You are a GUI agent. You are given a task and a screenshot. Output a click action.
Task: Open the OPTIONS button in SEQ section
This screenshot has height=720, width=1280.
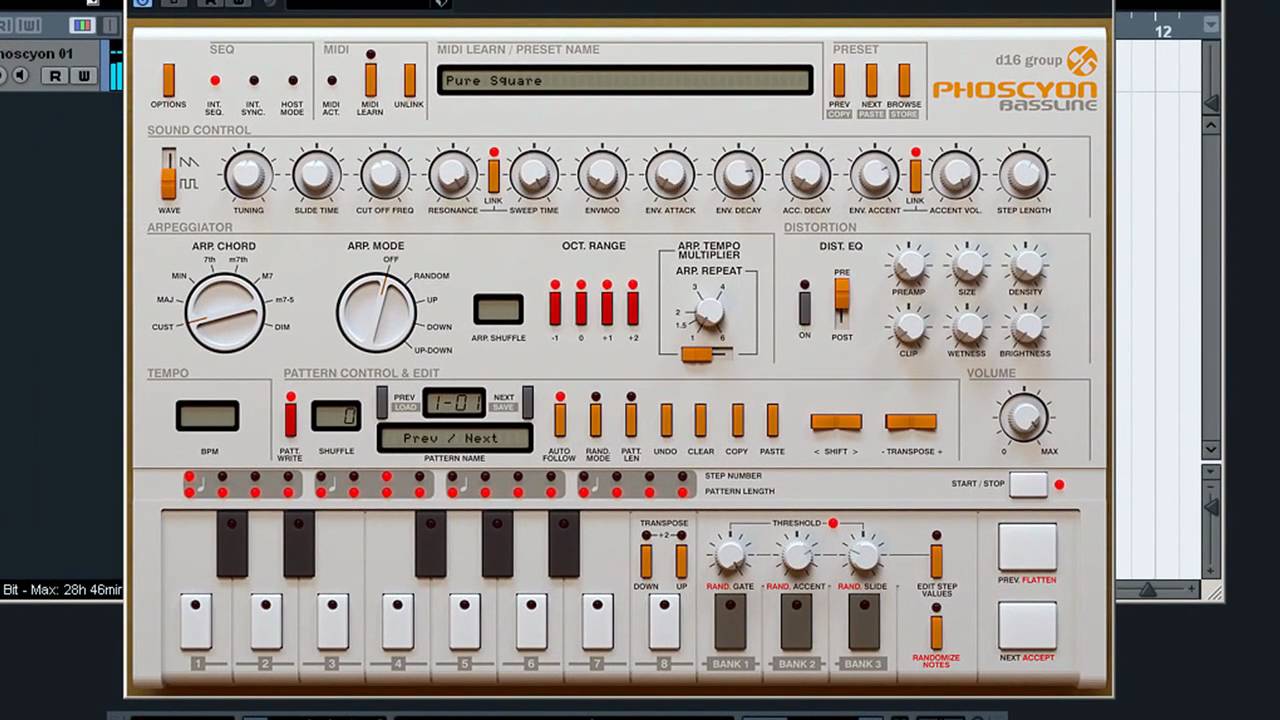click(168, 80)
